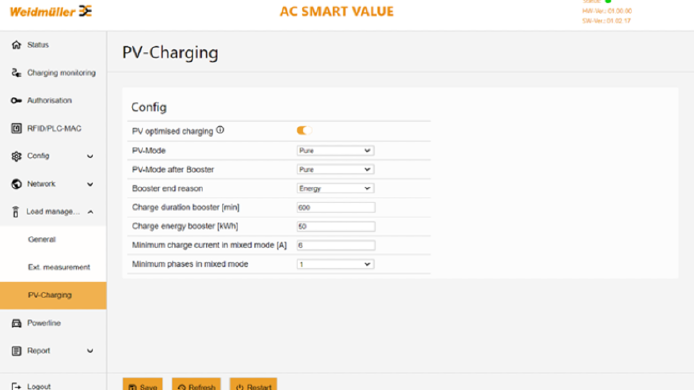Image resolution: width=694 pixels, height=390 pixels.
Task: Click the Weidmüller logo
Action: pyautogui.click(x=50, y=12)
